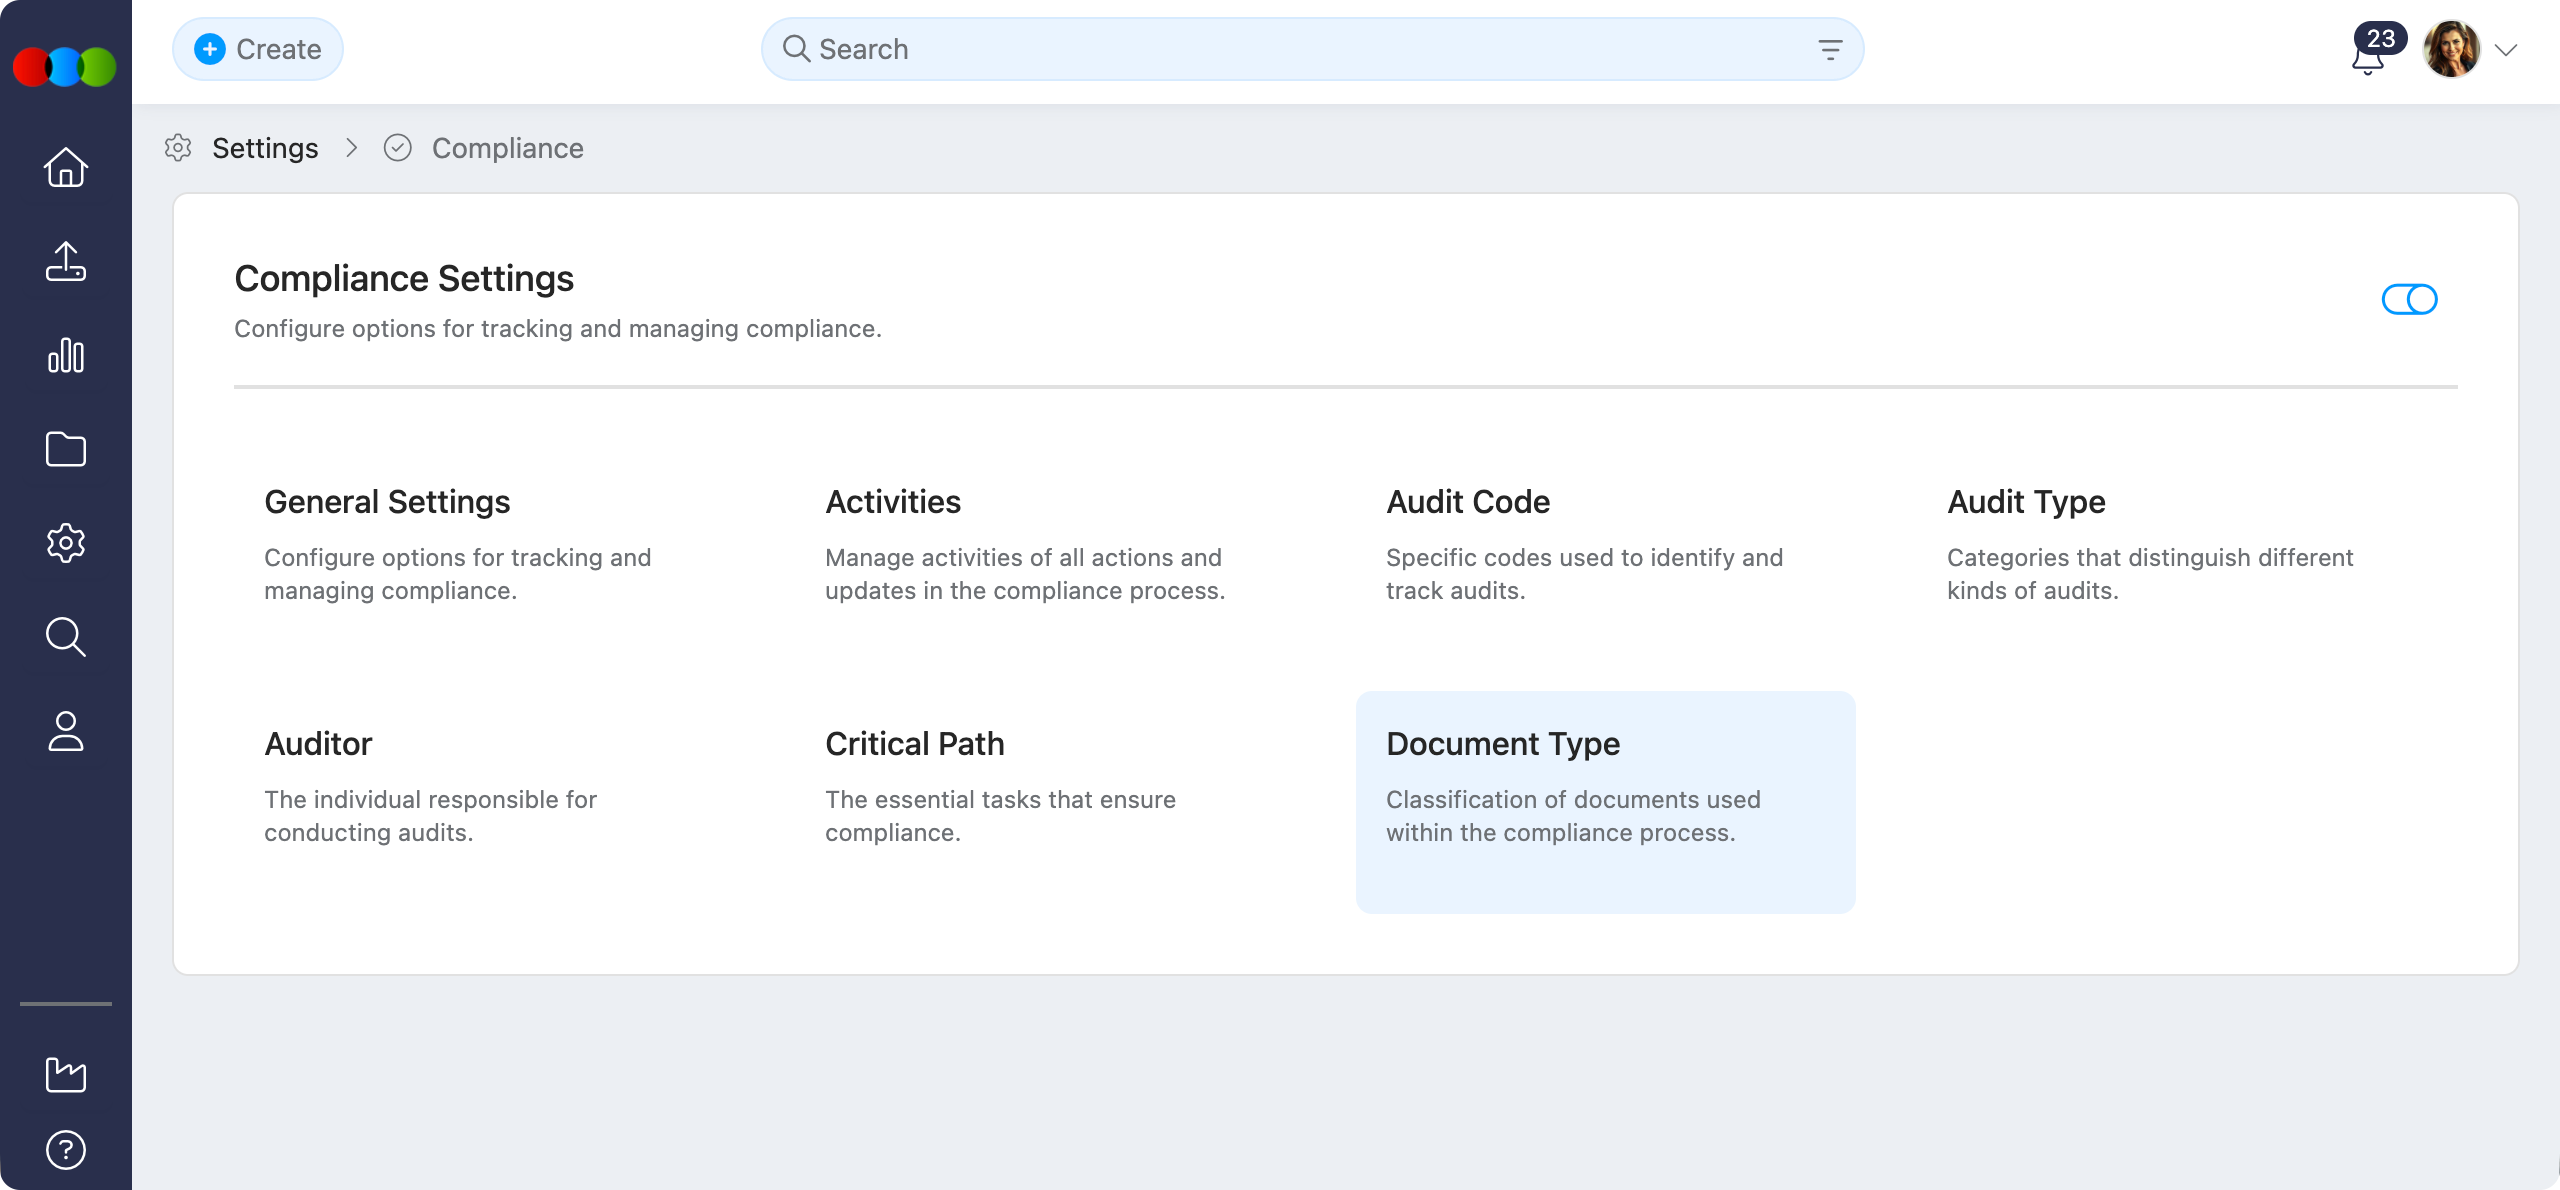Select the Settings gear in the sidebar
The width and height of the screenshot is (2560, 1190).
click(65, 542)
